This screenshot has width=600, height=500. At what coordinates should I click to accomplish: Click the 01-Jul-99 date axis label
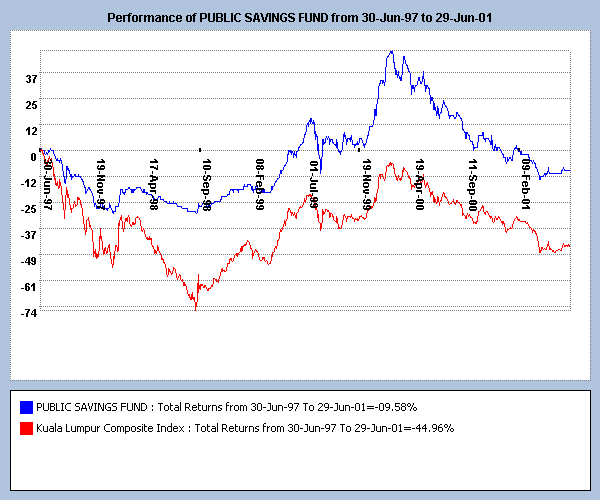[314, 184]
